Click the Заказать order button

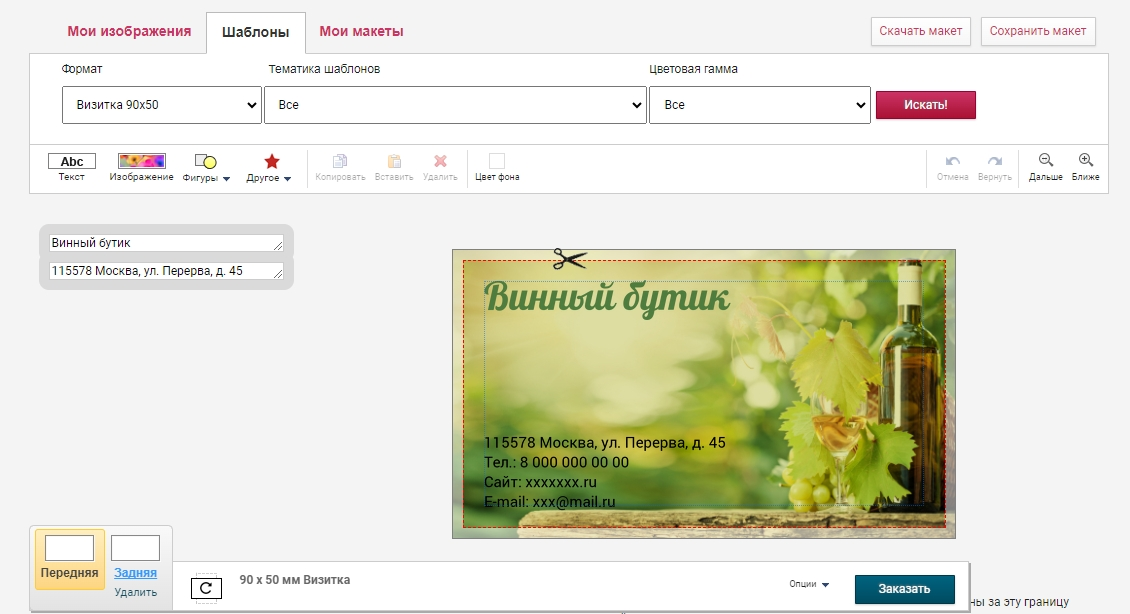(x=904, y=589)
